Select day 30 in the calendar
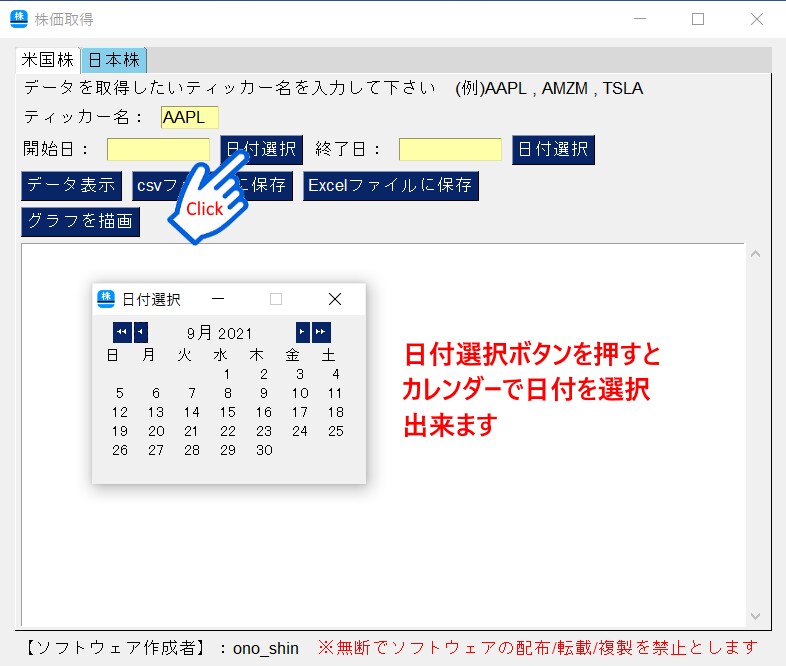Screen dimensions: 786x666 pos(264,451)
